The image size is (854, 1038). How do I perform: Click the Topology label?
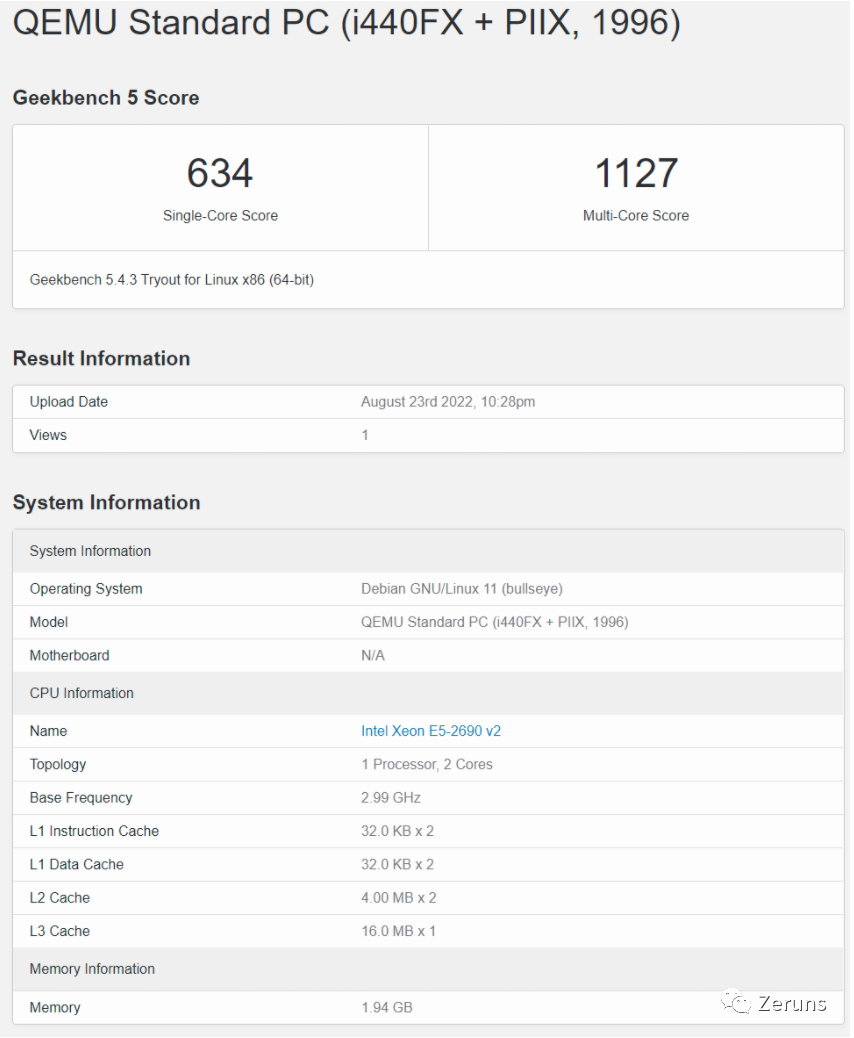[58, 765]
